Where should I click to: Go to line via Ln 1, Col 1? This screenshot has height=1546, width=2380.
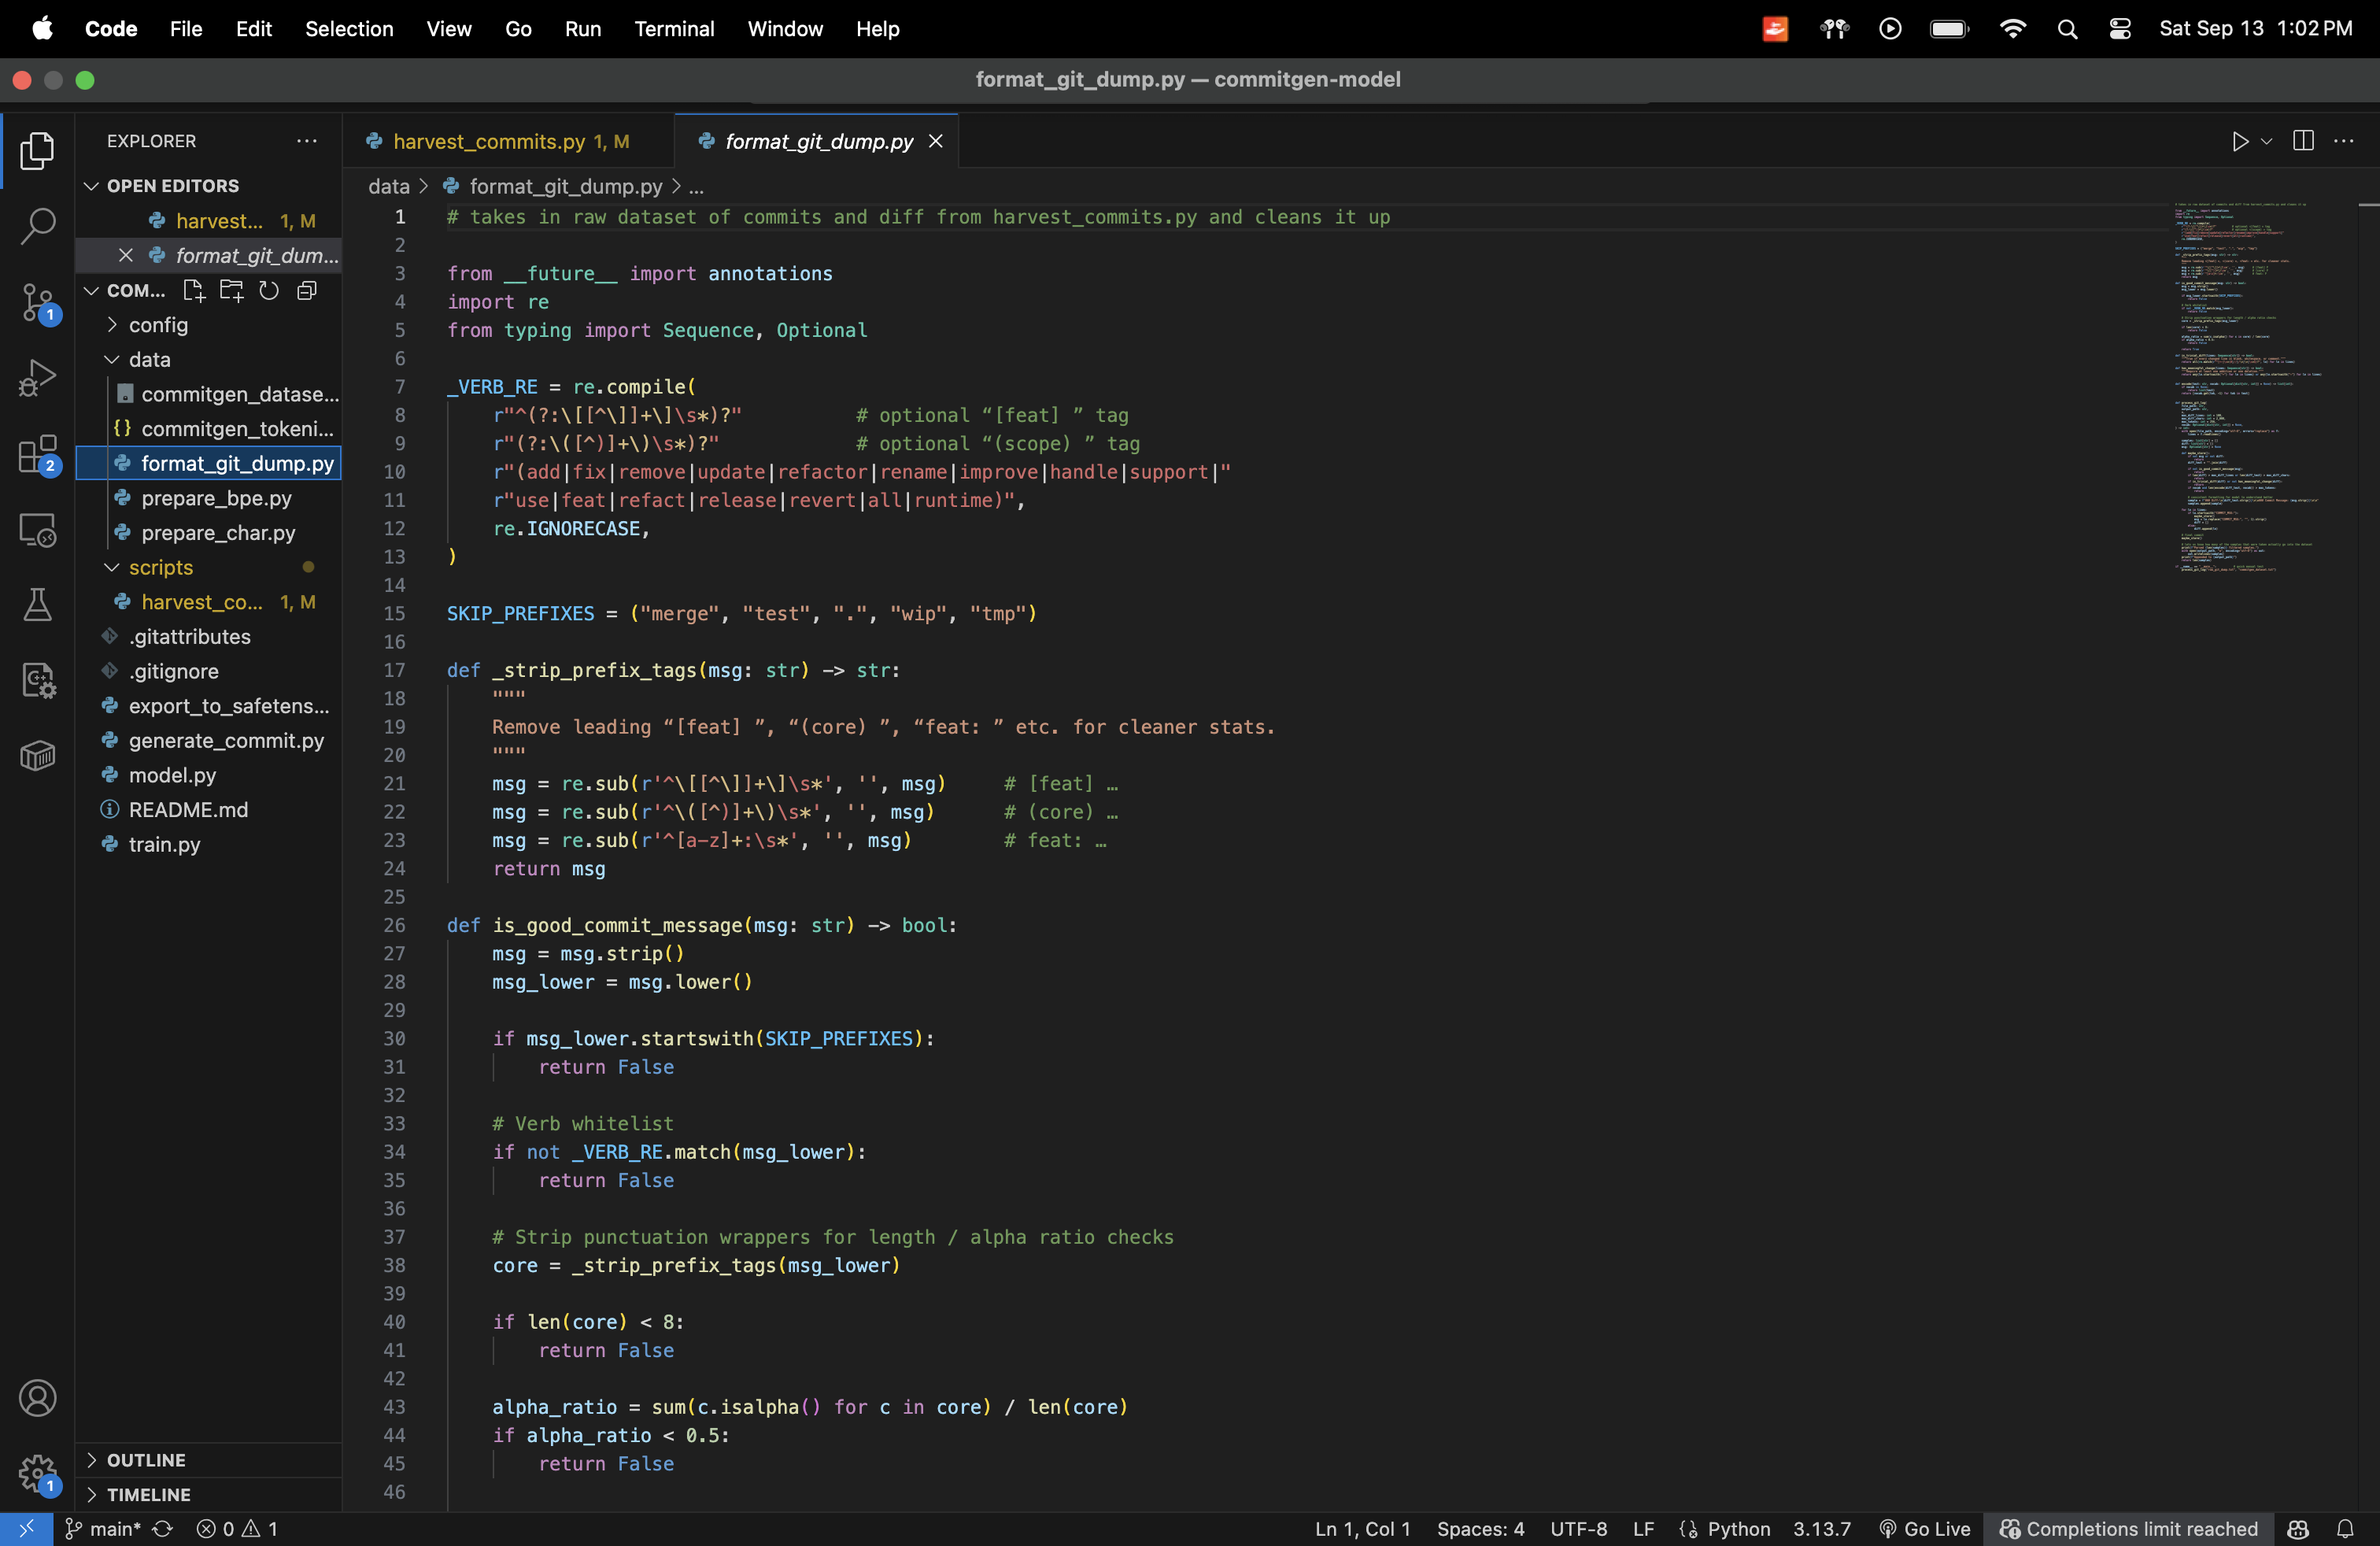(1362, 1529)
